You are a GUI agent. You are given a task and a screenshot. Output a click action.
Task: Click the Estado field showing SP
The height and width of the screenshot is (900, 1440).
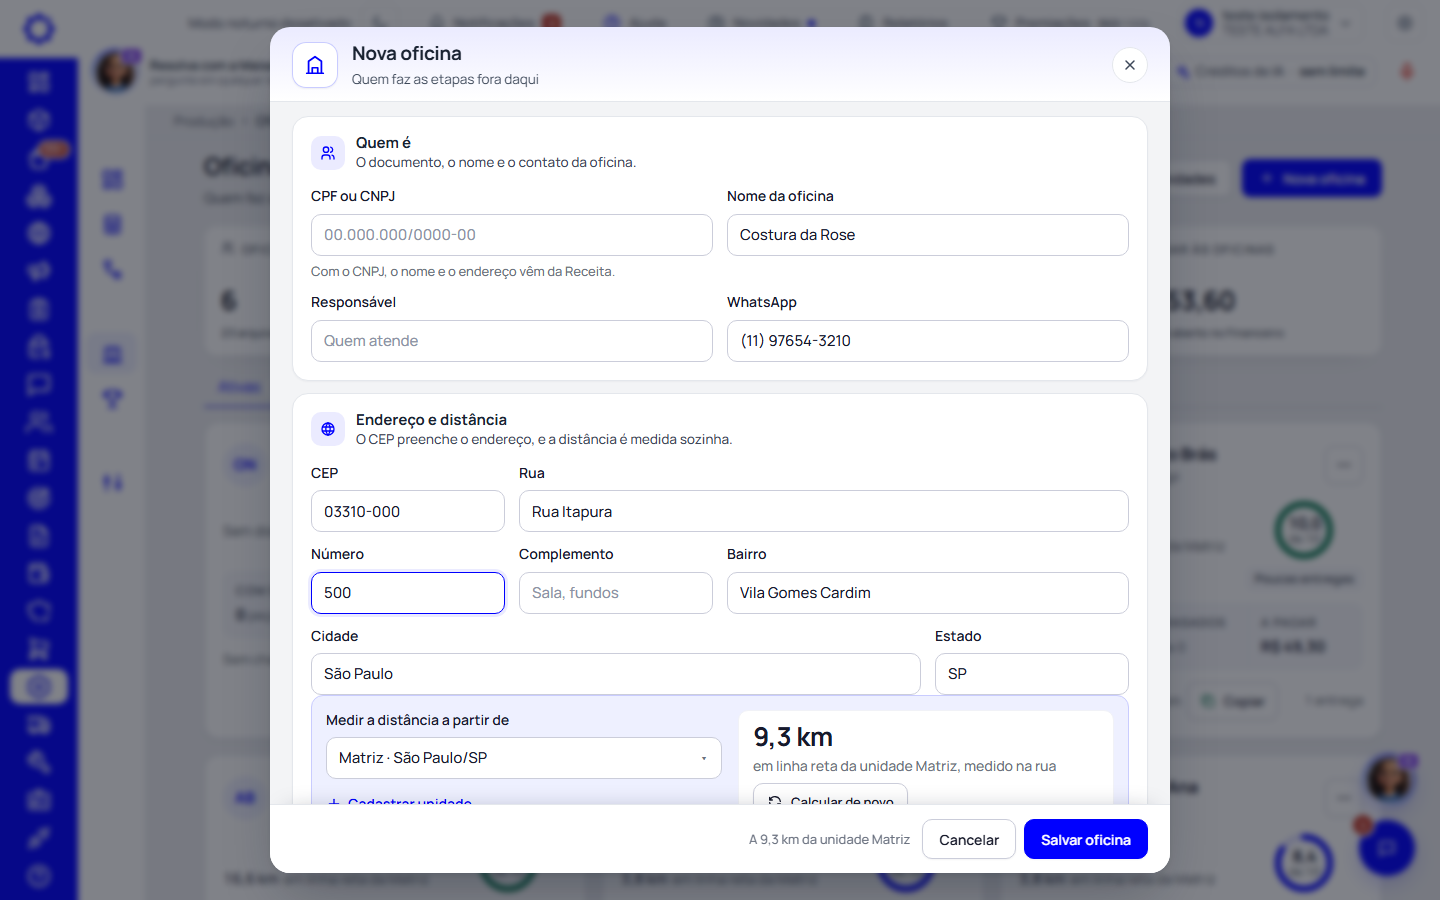coord(1032,674)
